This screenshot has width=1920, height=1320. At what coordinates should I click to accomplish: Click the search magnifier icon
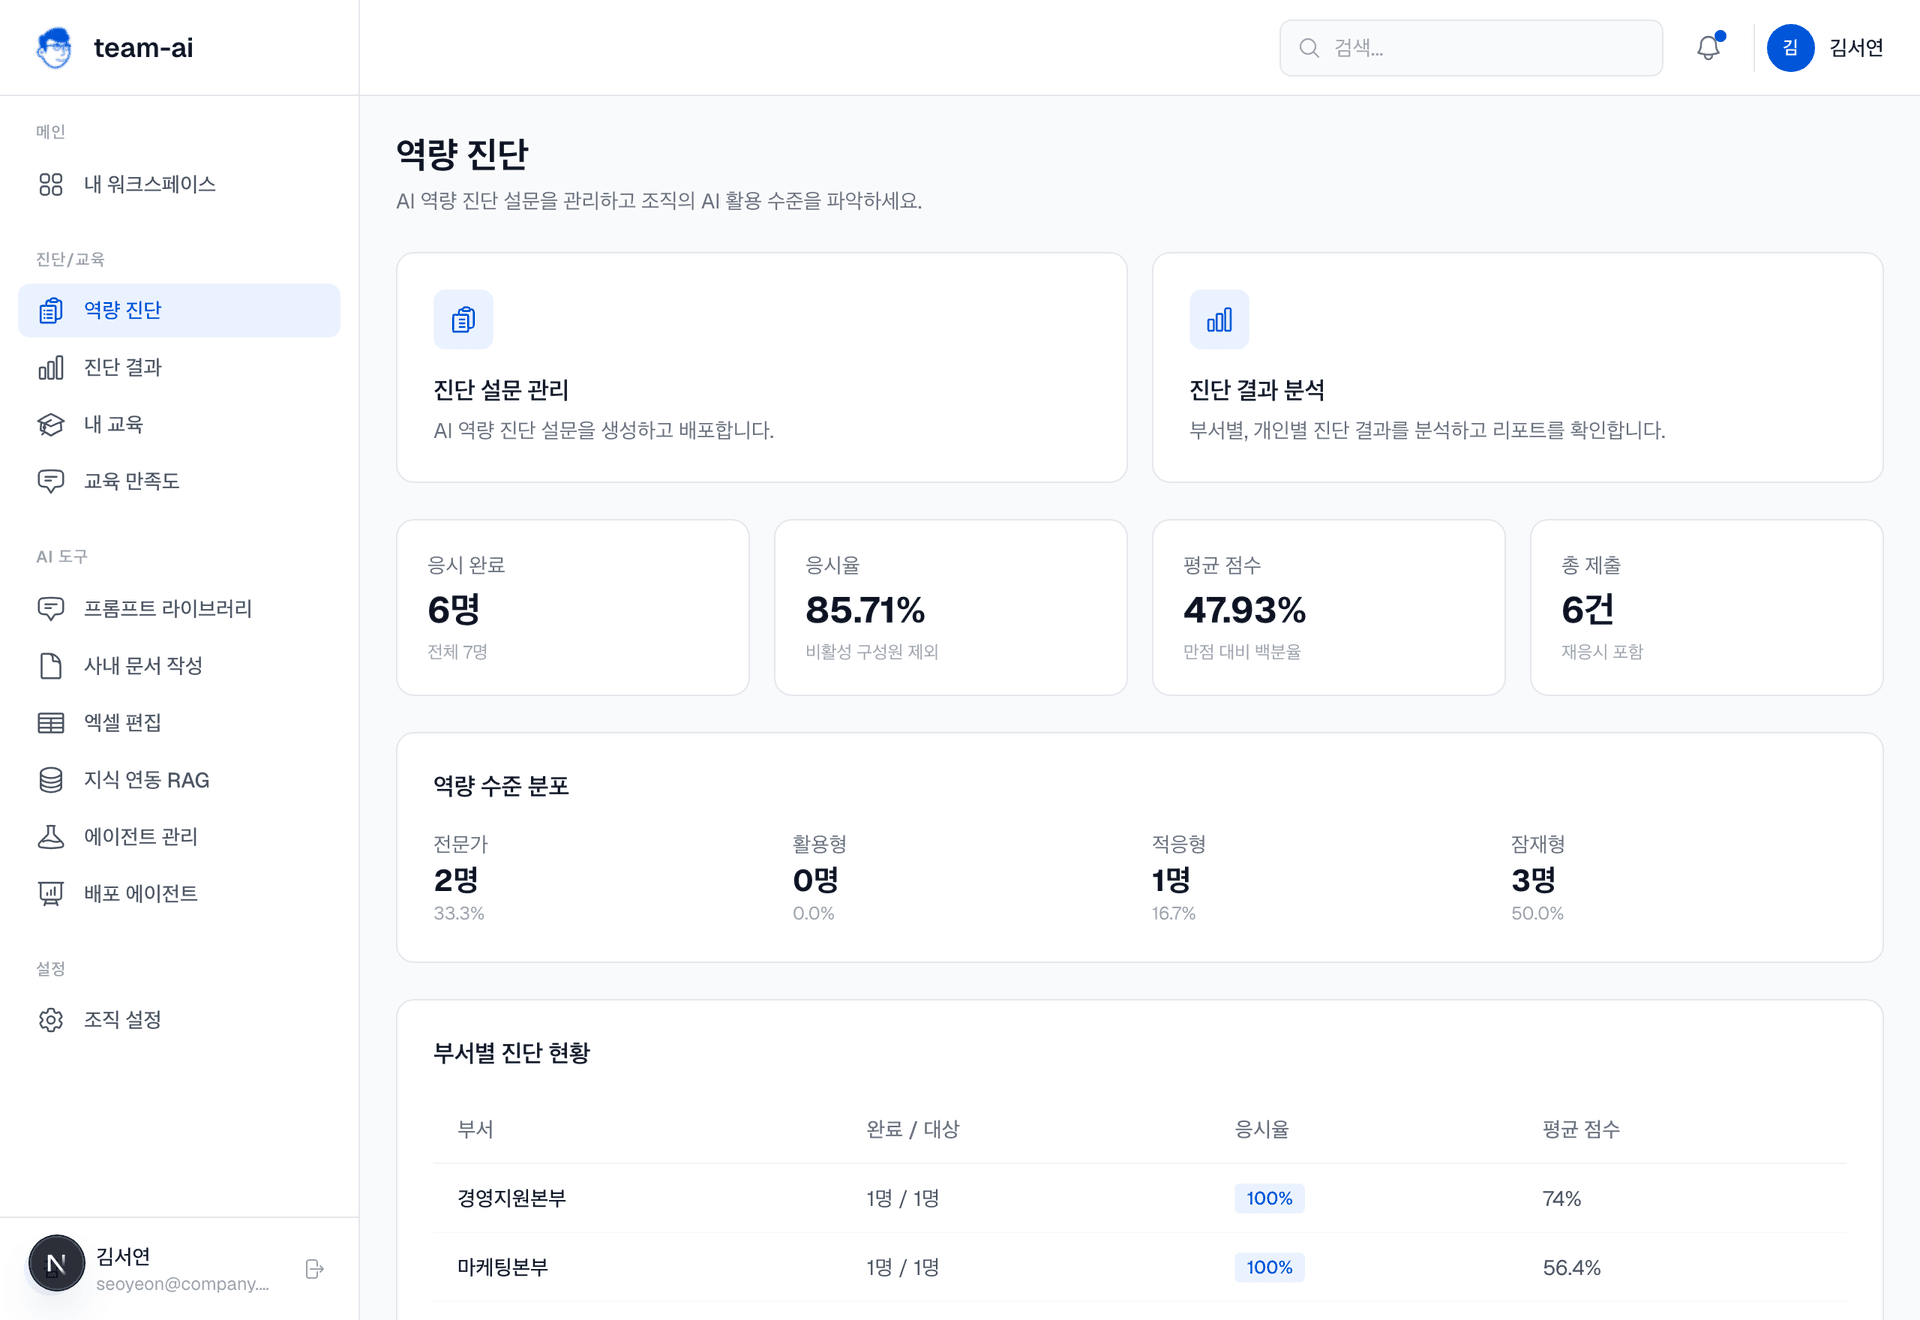[1309, 47]
